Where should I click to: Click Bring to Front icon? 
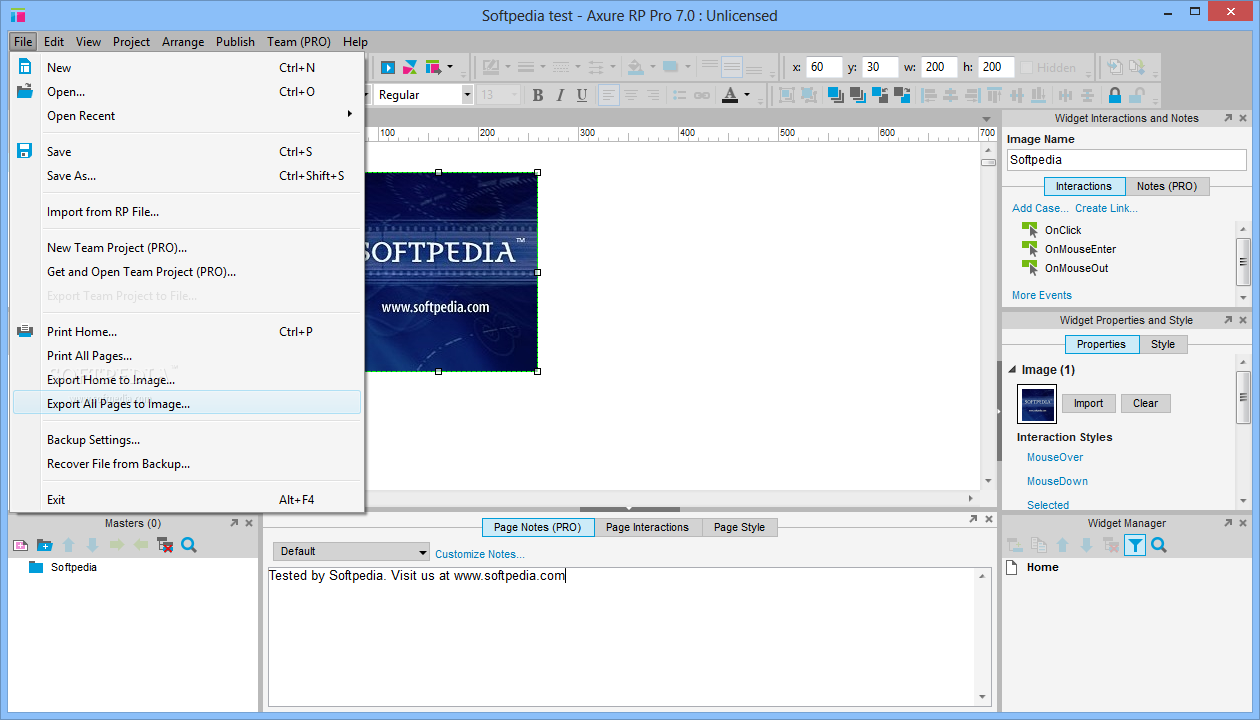pyautogui.click(x=835, y=95)
